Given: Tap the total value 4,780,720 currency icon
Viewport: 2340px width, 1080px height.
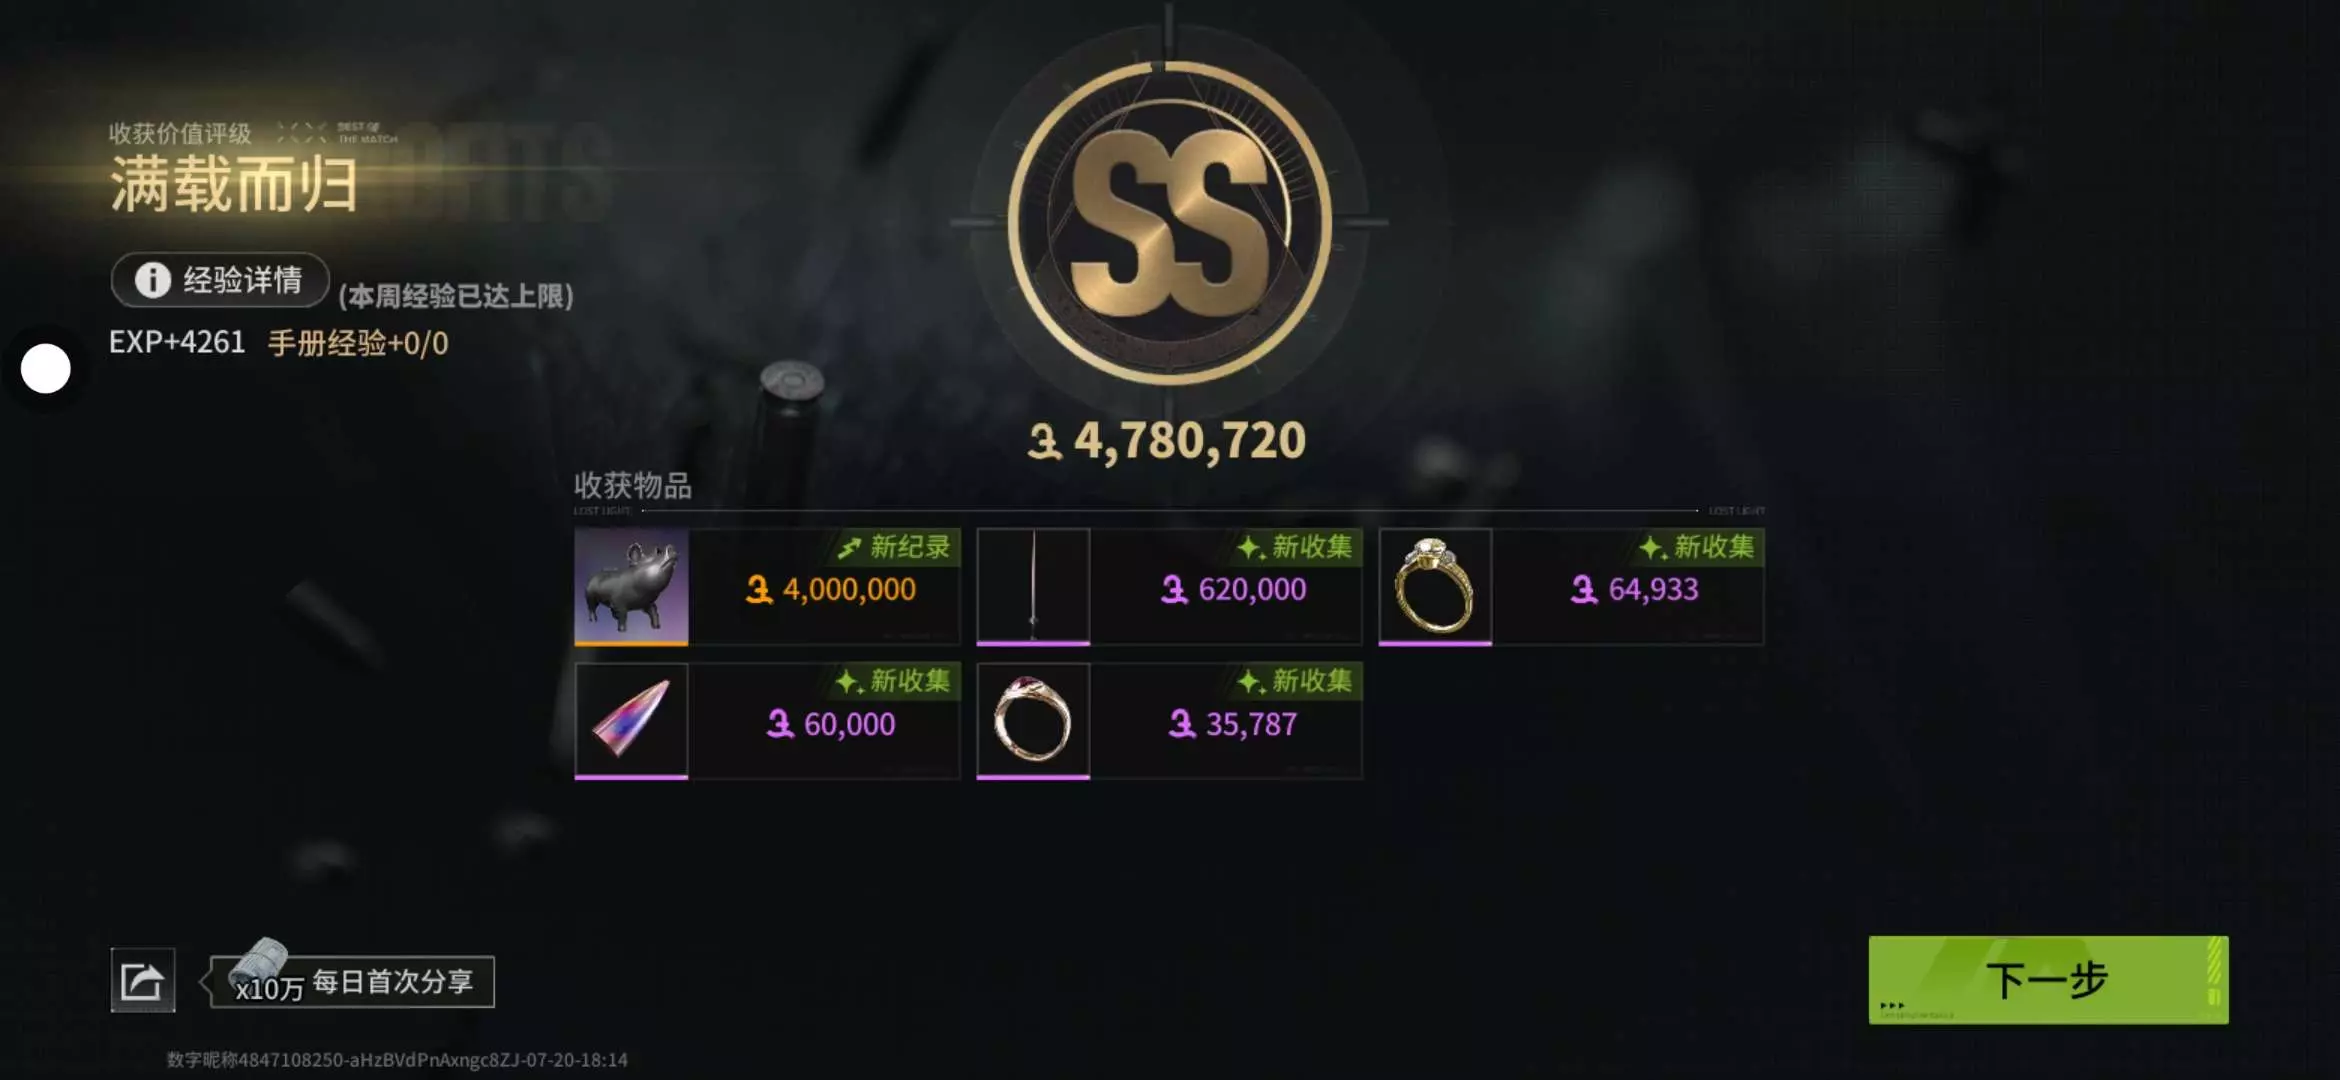Looking at the screenshot, I should point(1044,441).
